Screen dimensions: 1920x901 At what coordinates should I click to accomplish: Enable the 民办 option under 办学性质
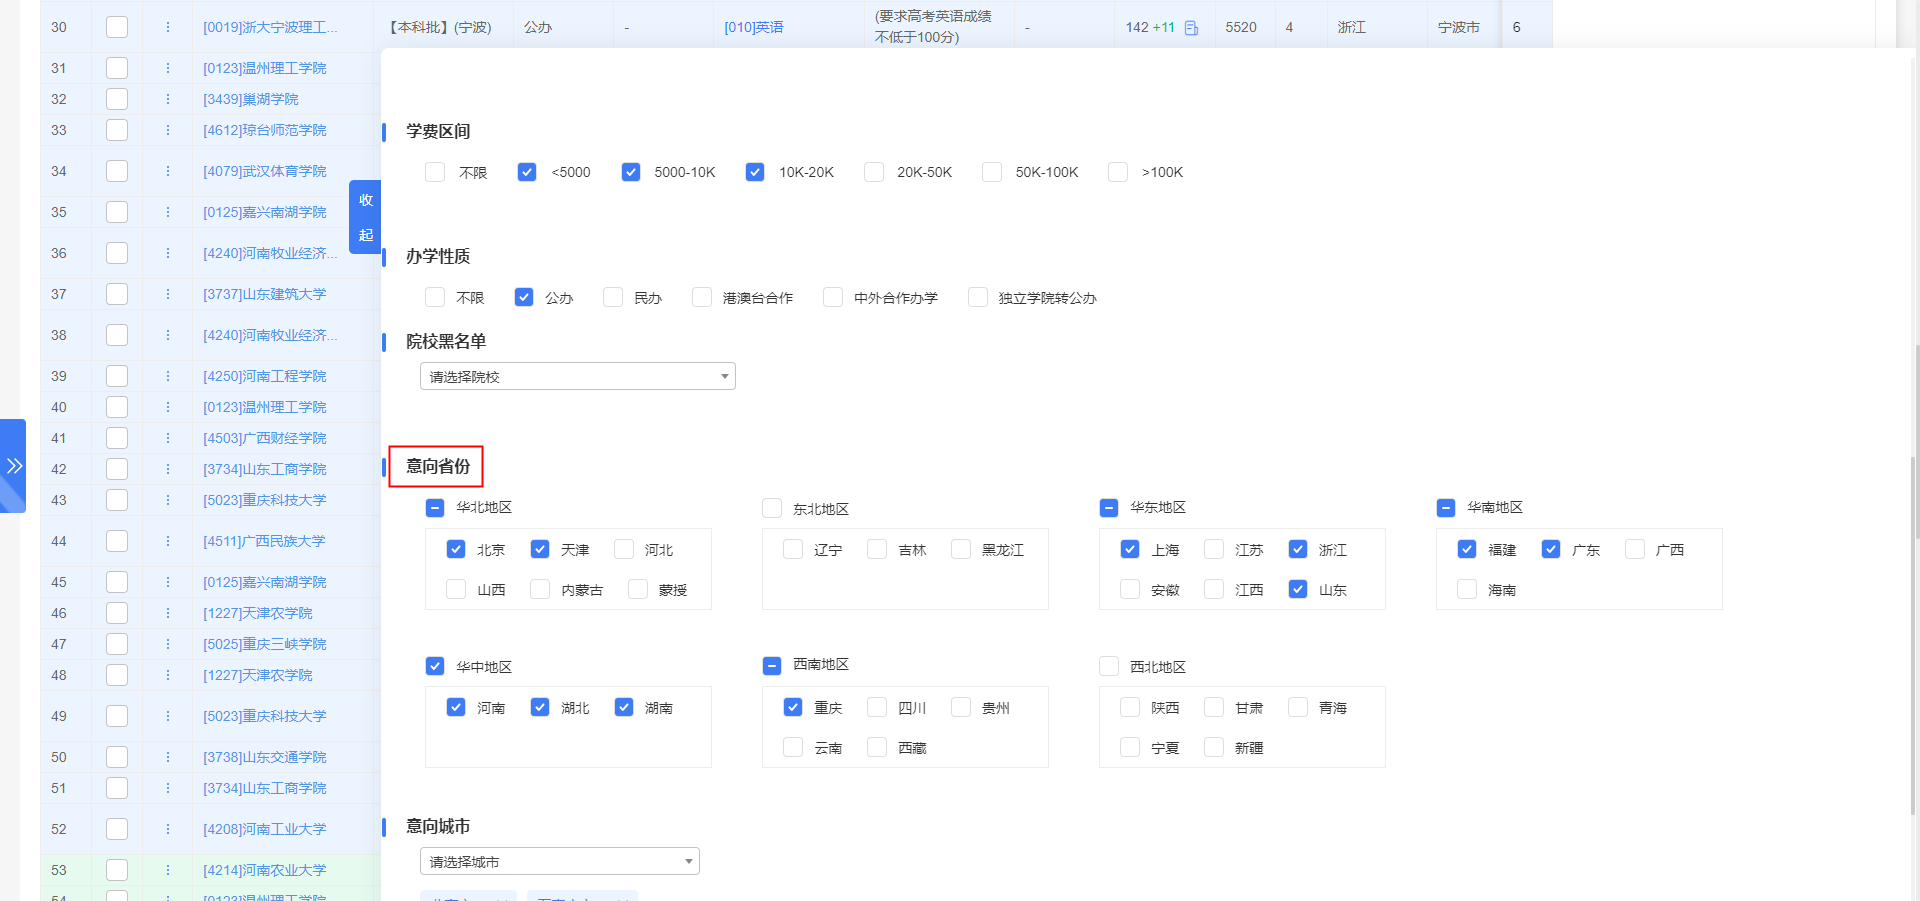[x=612, y=297]
